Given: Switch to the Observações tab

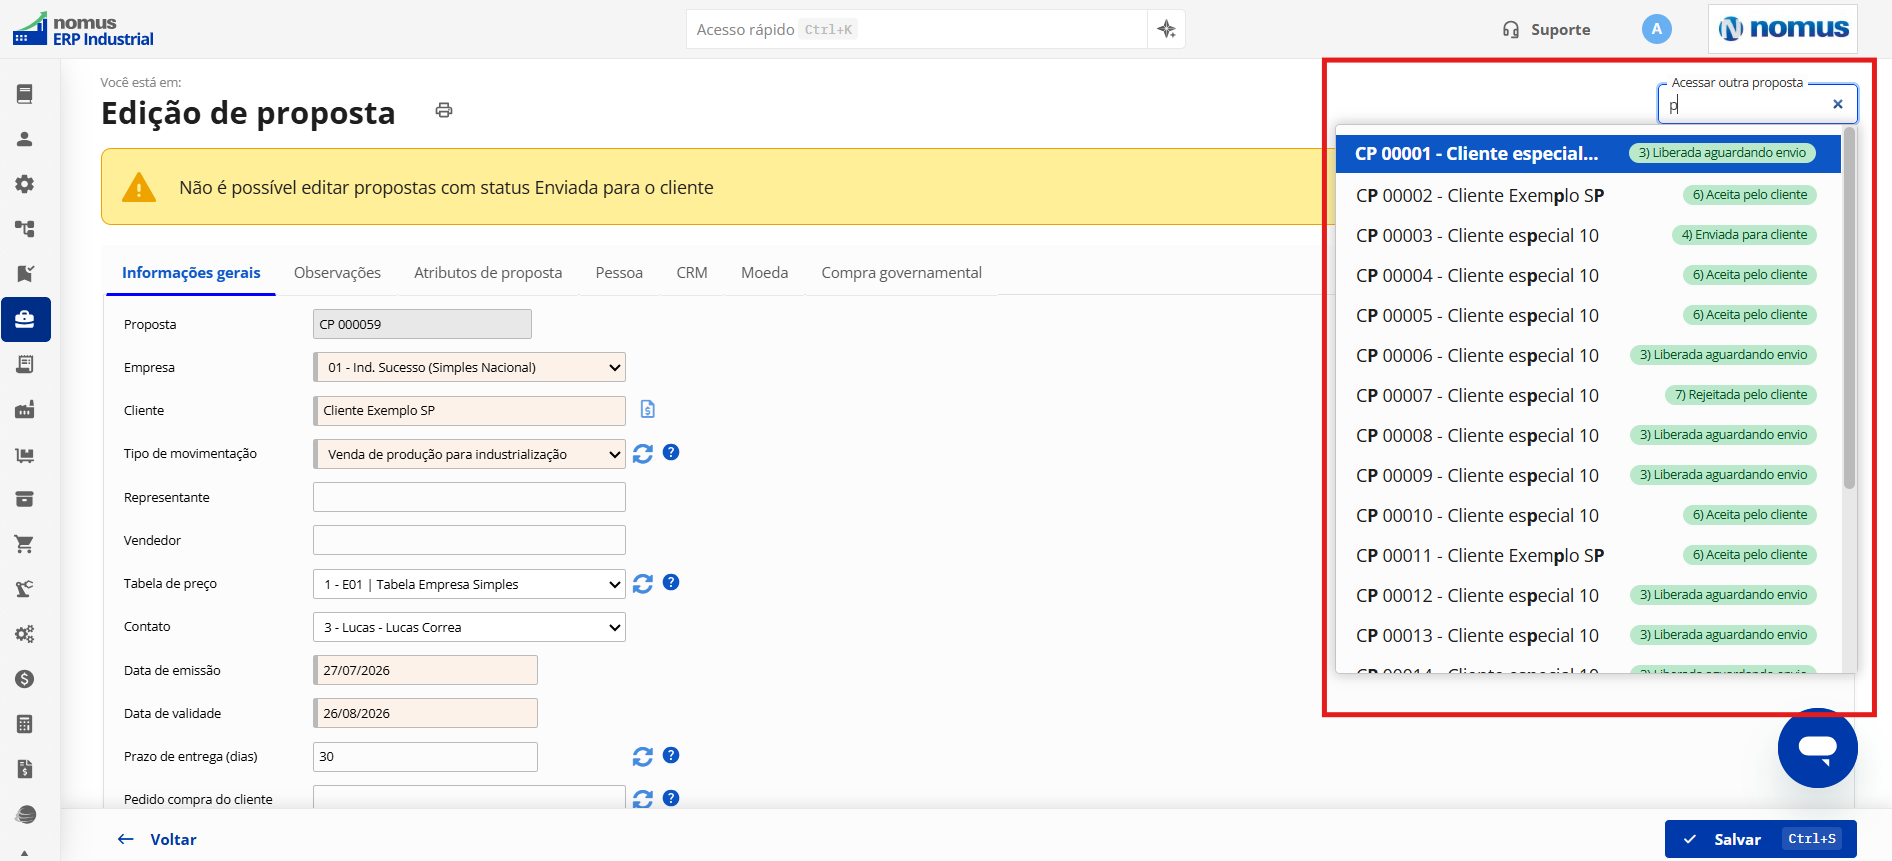Looking at the screenshot, I should tap(337, 273).
